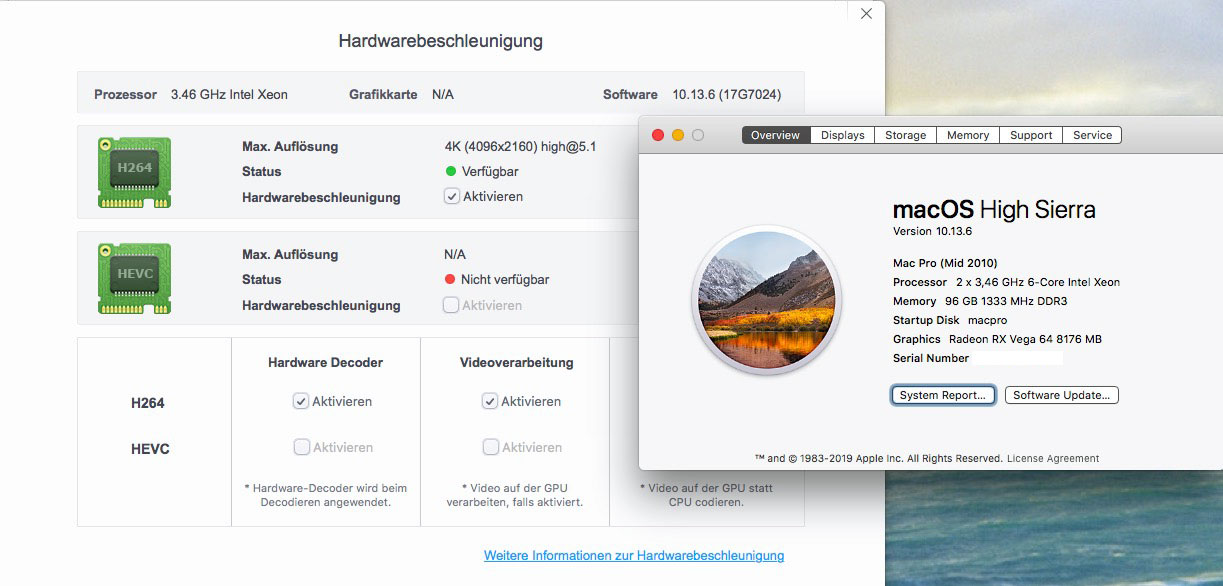Switch to the Memory tab

click(x=968, y=135)
